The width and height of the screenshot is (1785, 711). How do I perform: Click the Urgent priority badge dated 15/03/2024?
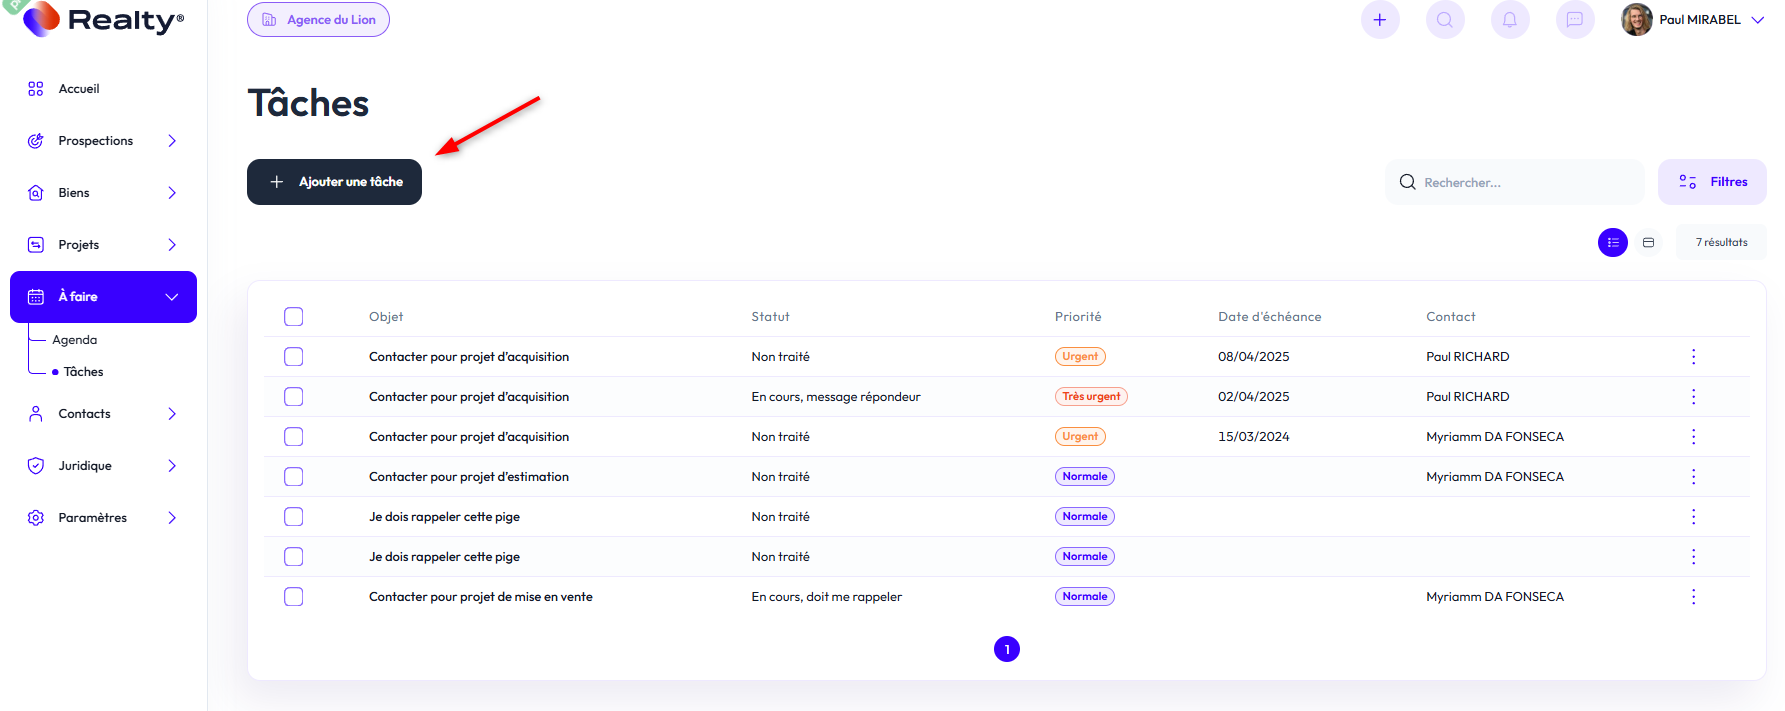pyautogui.click(x=1080, y=437)
